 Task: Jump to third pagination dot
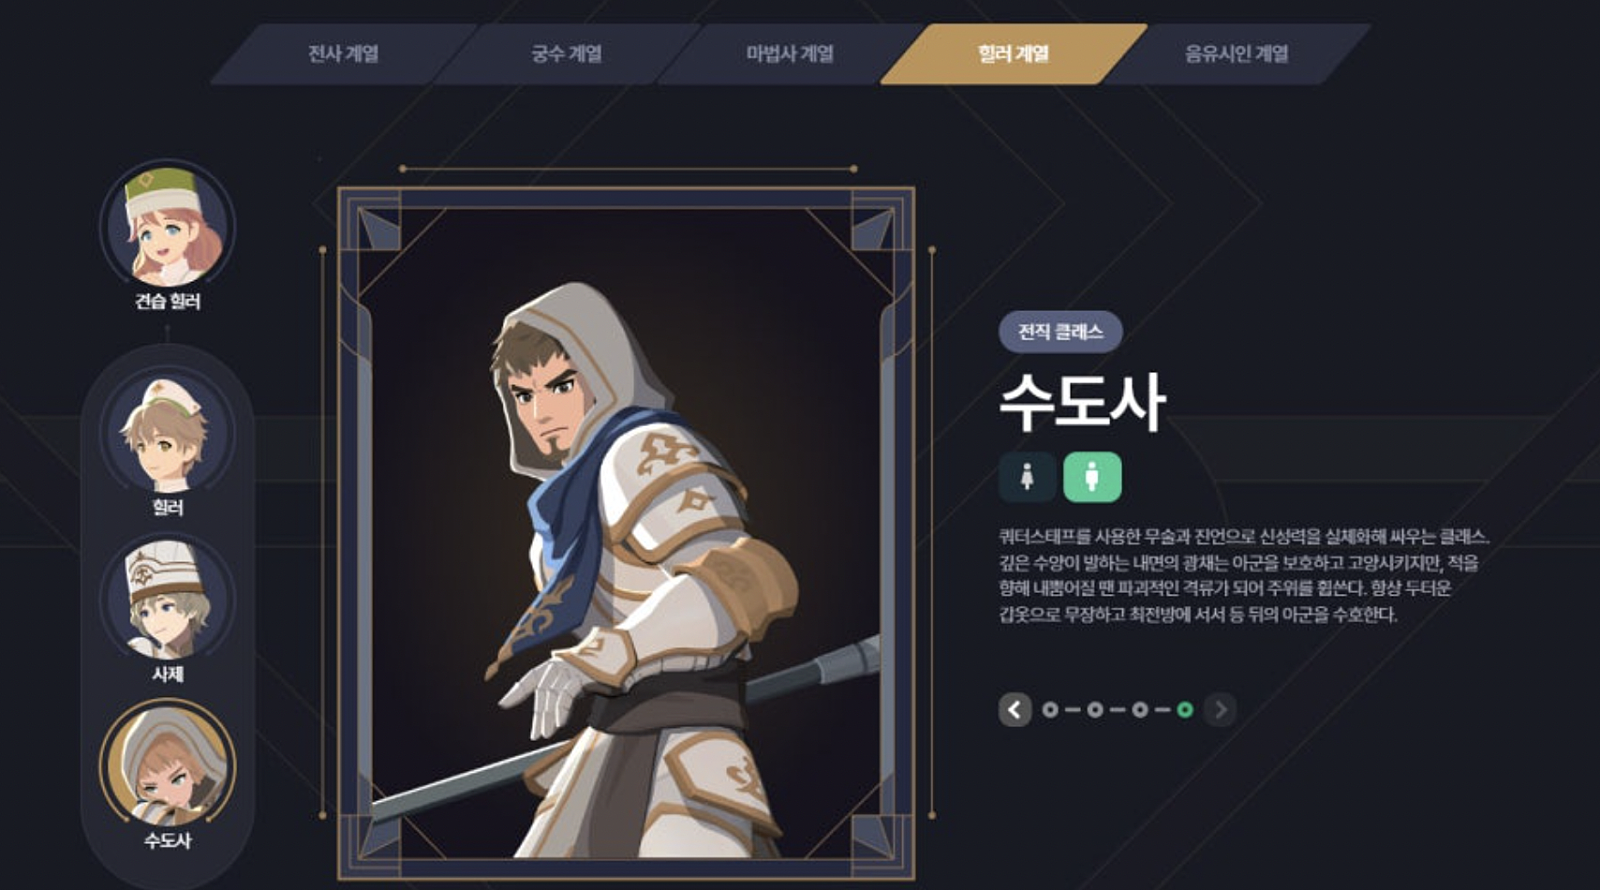[x=1140, y=710]
